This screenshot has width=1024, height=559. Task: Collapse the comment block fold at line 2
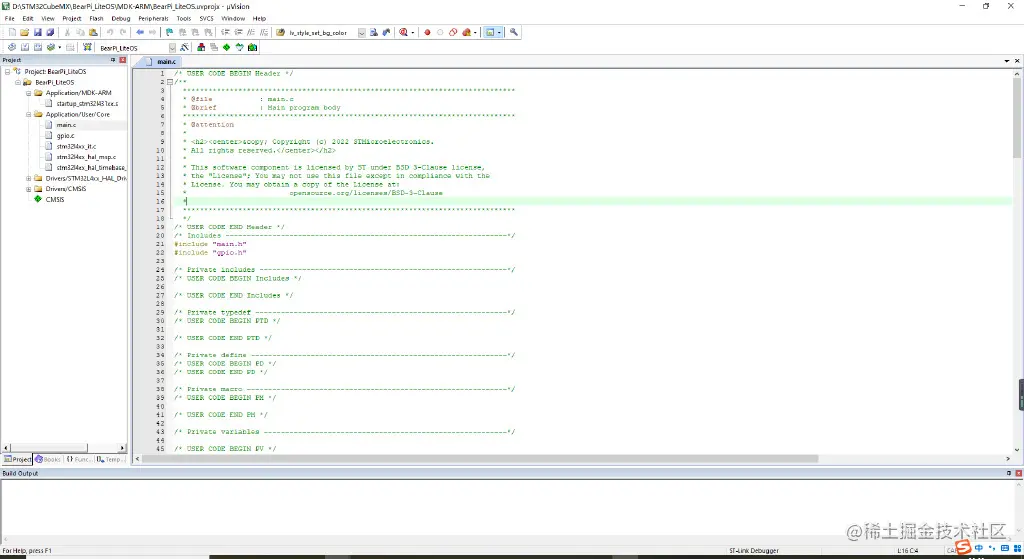click(170, 82)
